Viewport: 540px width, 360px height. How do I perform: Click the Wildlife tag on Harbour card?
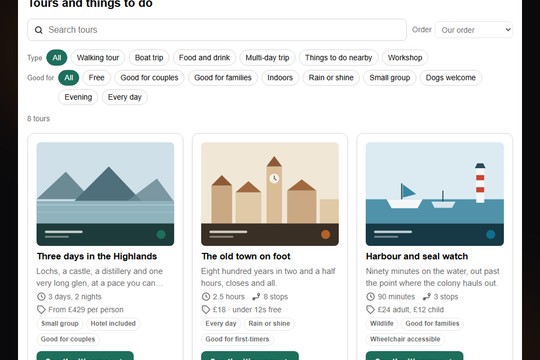pos(382,324)
